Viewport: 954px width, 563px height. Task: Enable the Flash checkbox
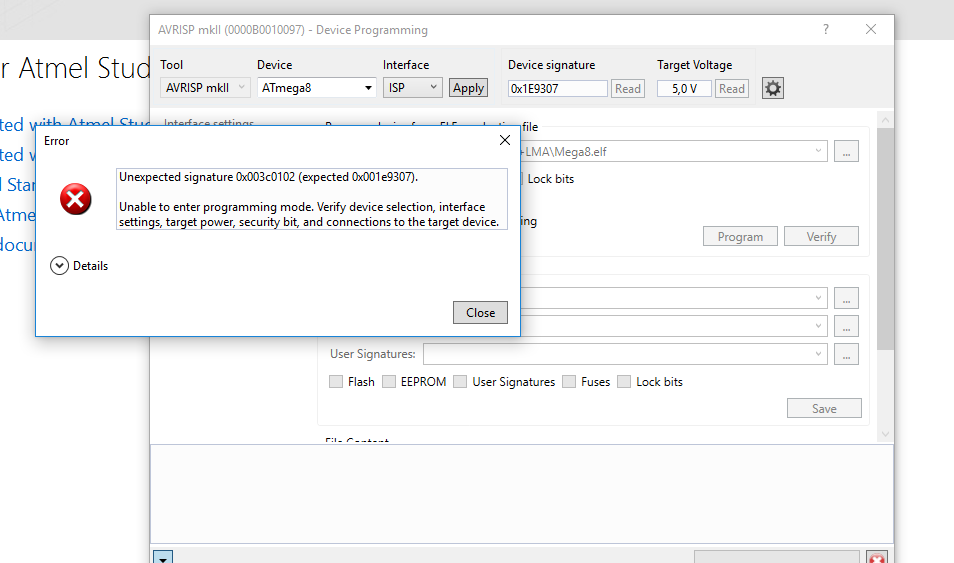pyautogui.click(x=336, y=382)
